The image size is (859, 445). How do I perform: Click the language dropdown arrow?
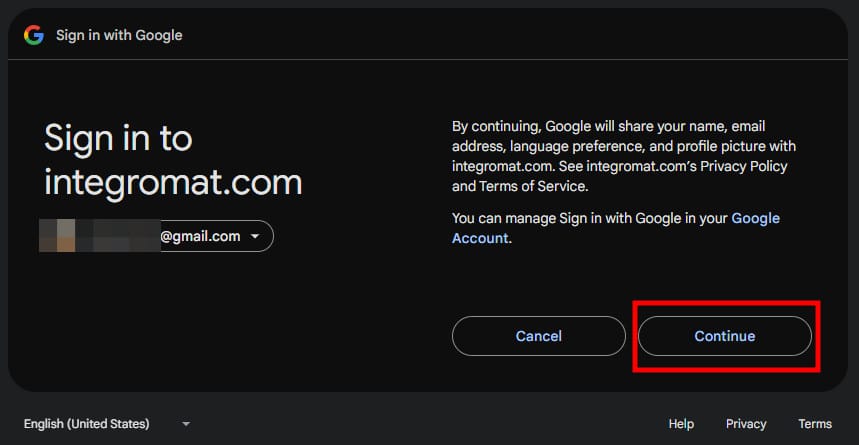pos(186,424)
